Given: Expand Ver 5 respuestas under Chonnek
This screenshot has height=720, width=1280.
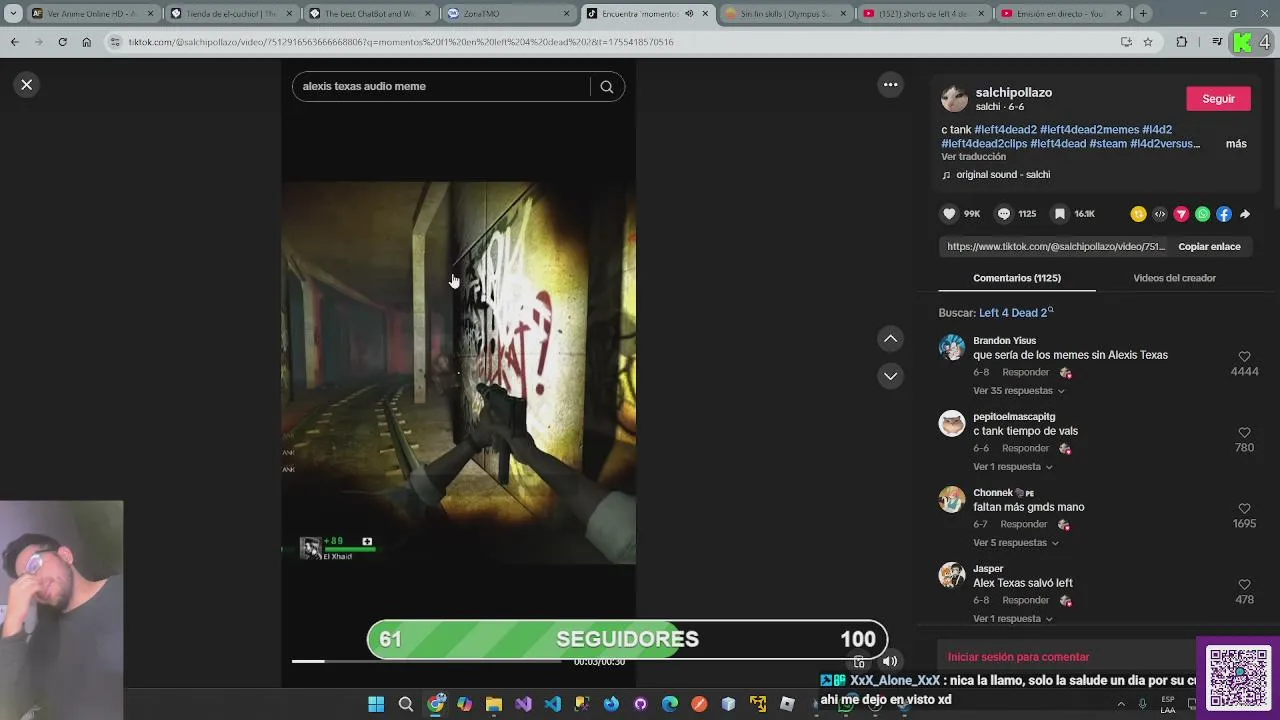Looking at the screenshot, I should (1016, 543).
